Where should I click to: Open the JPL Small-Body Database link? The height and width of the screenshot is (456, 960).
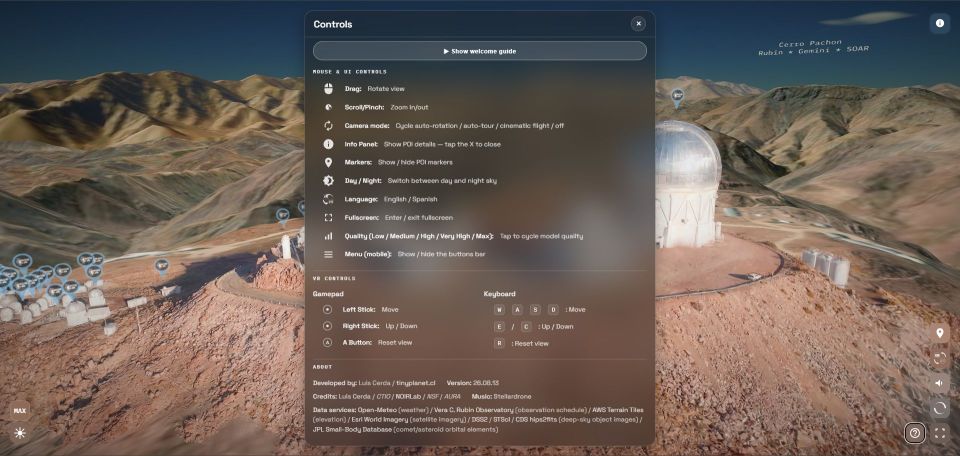(351, 429)
